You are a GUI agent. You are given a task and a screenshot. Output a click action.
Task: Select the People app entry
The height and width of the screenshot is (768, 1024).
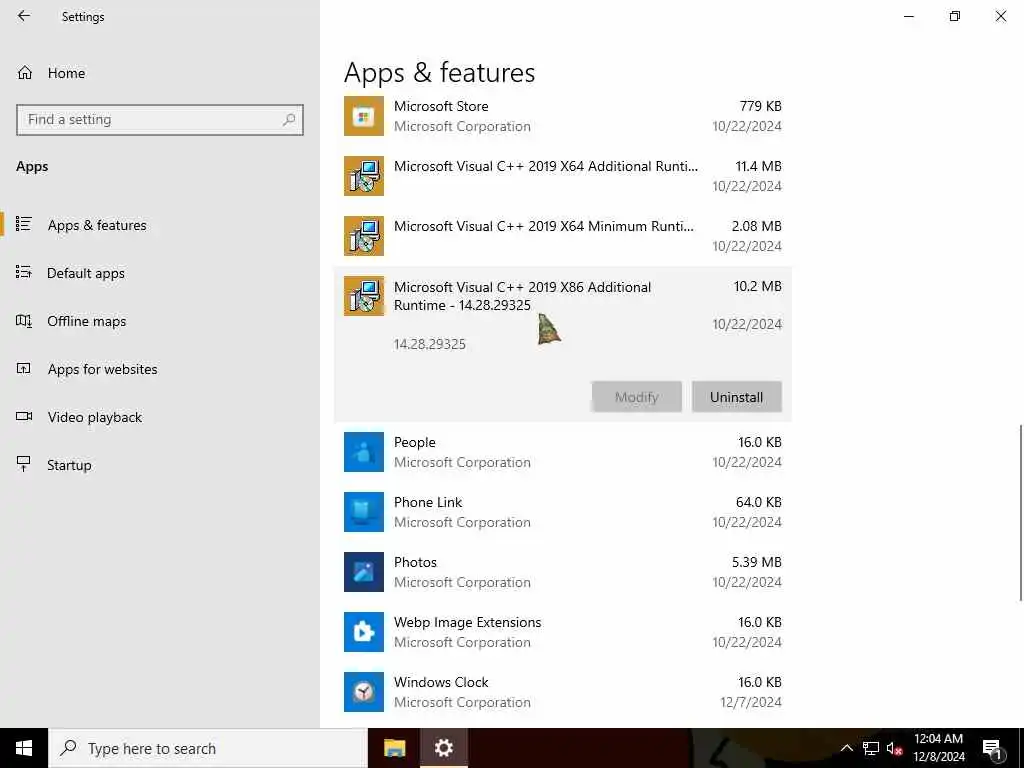click(563, 452)
